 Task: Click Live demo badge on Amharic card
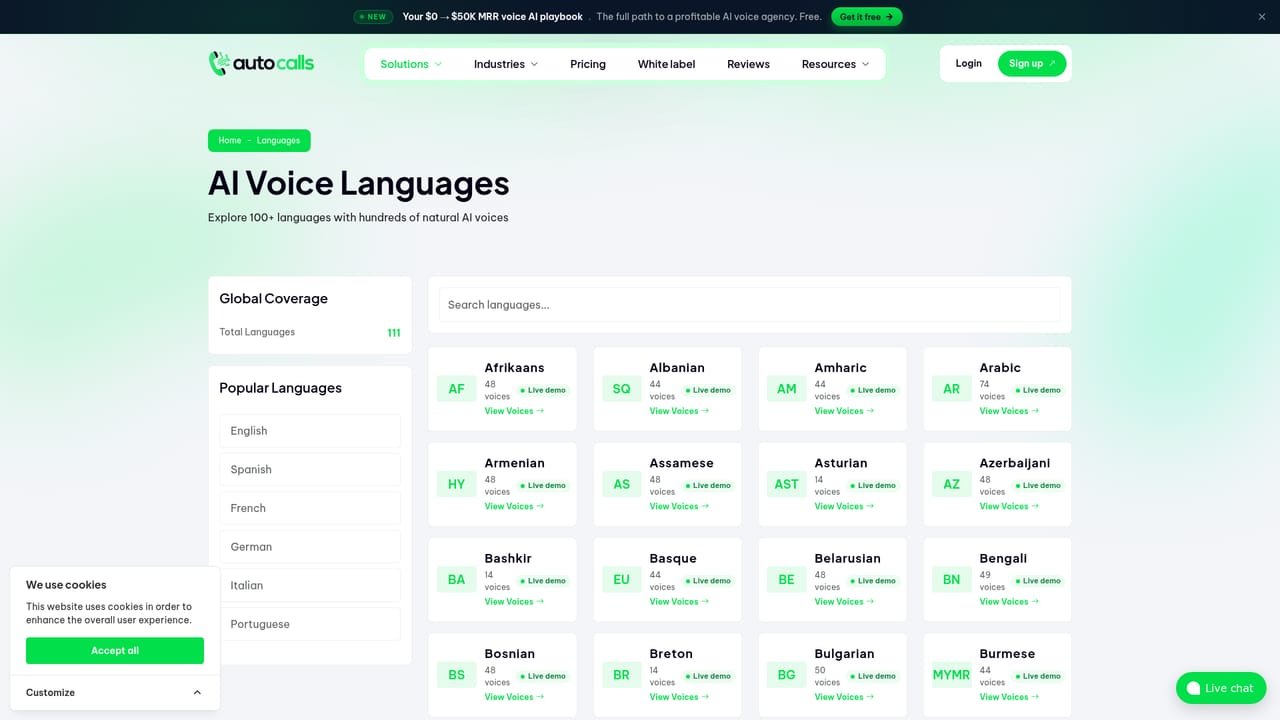click(x=873, y=390)
